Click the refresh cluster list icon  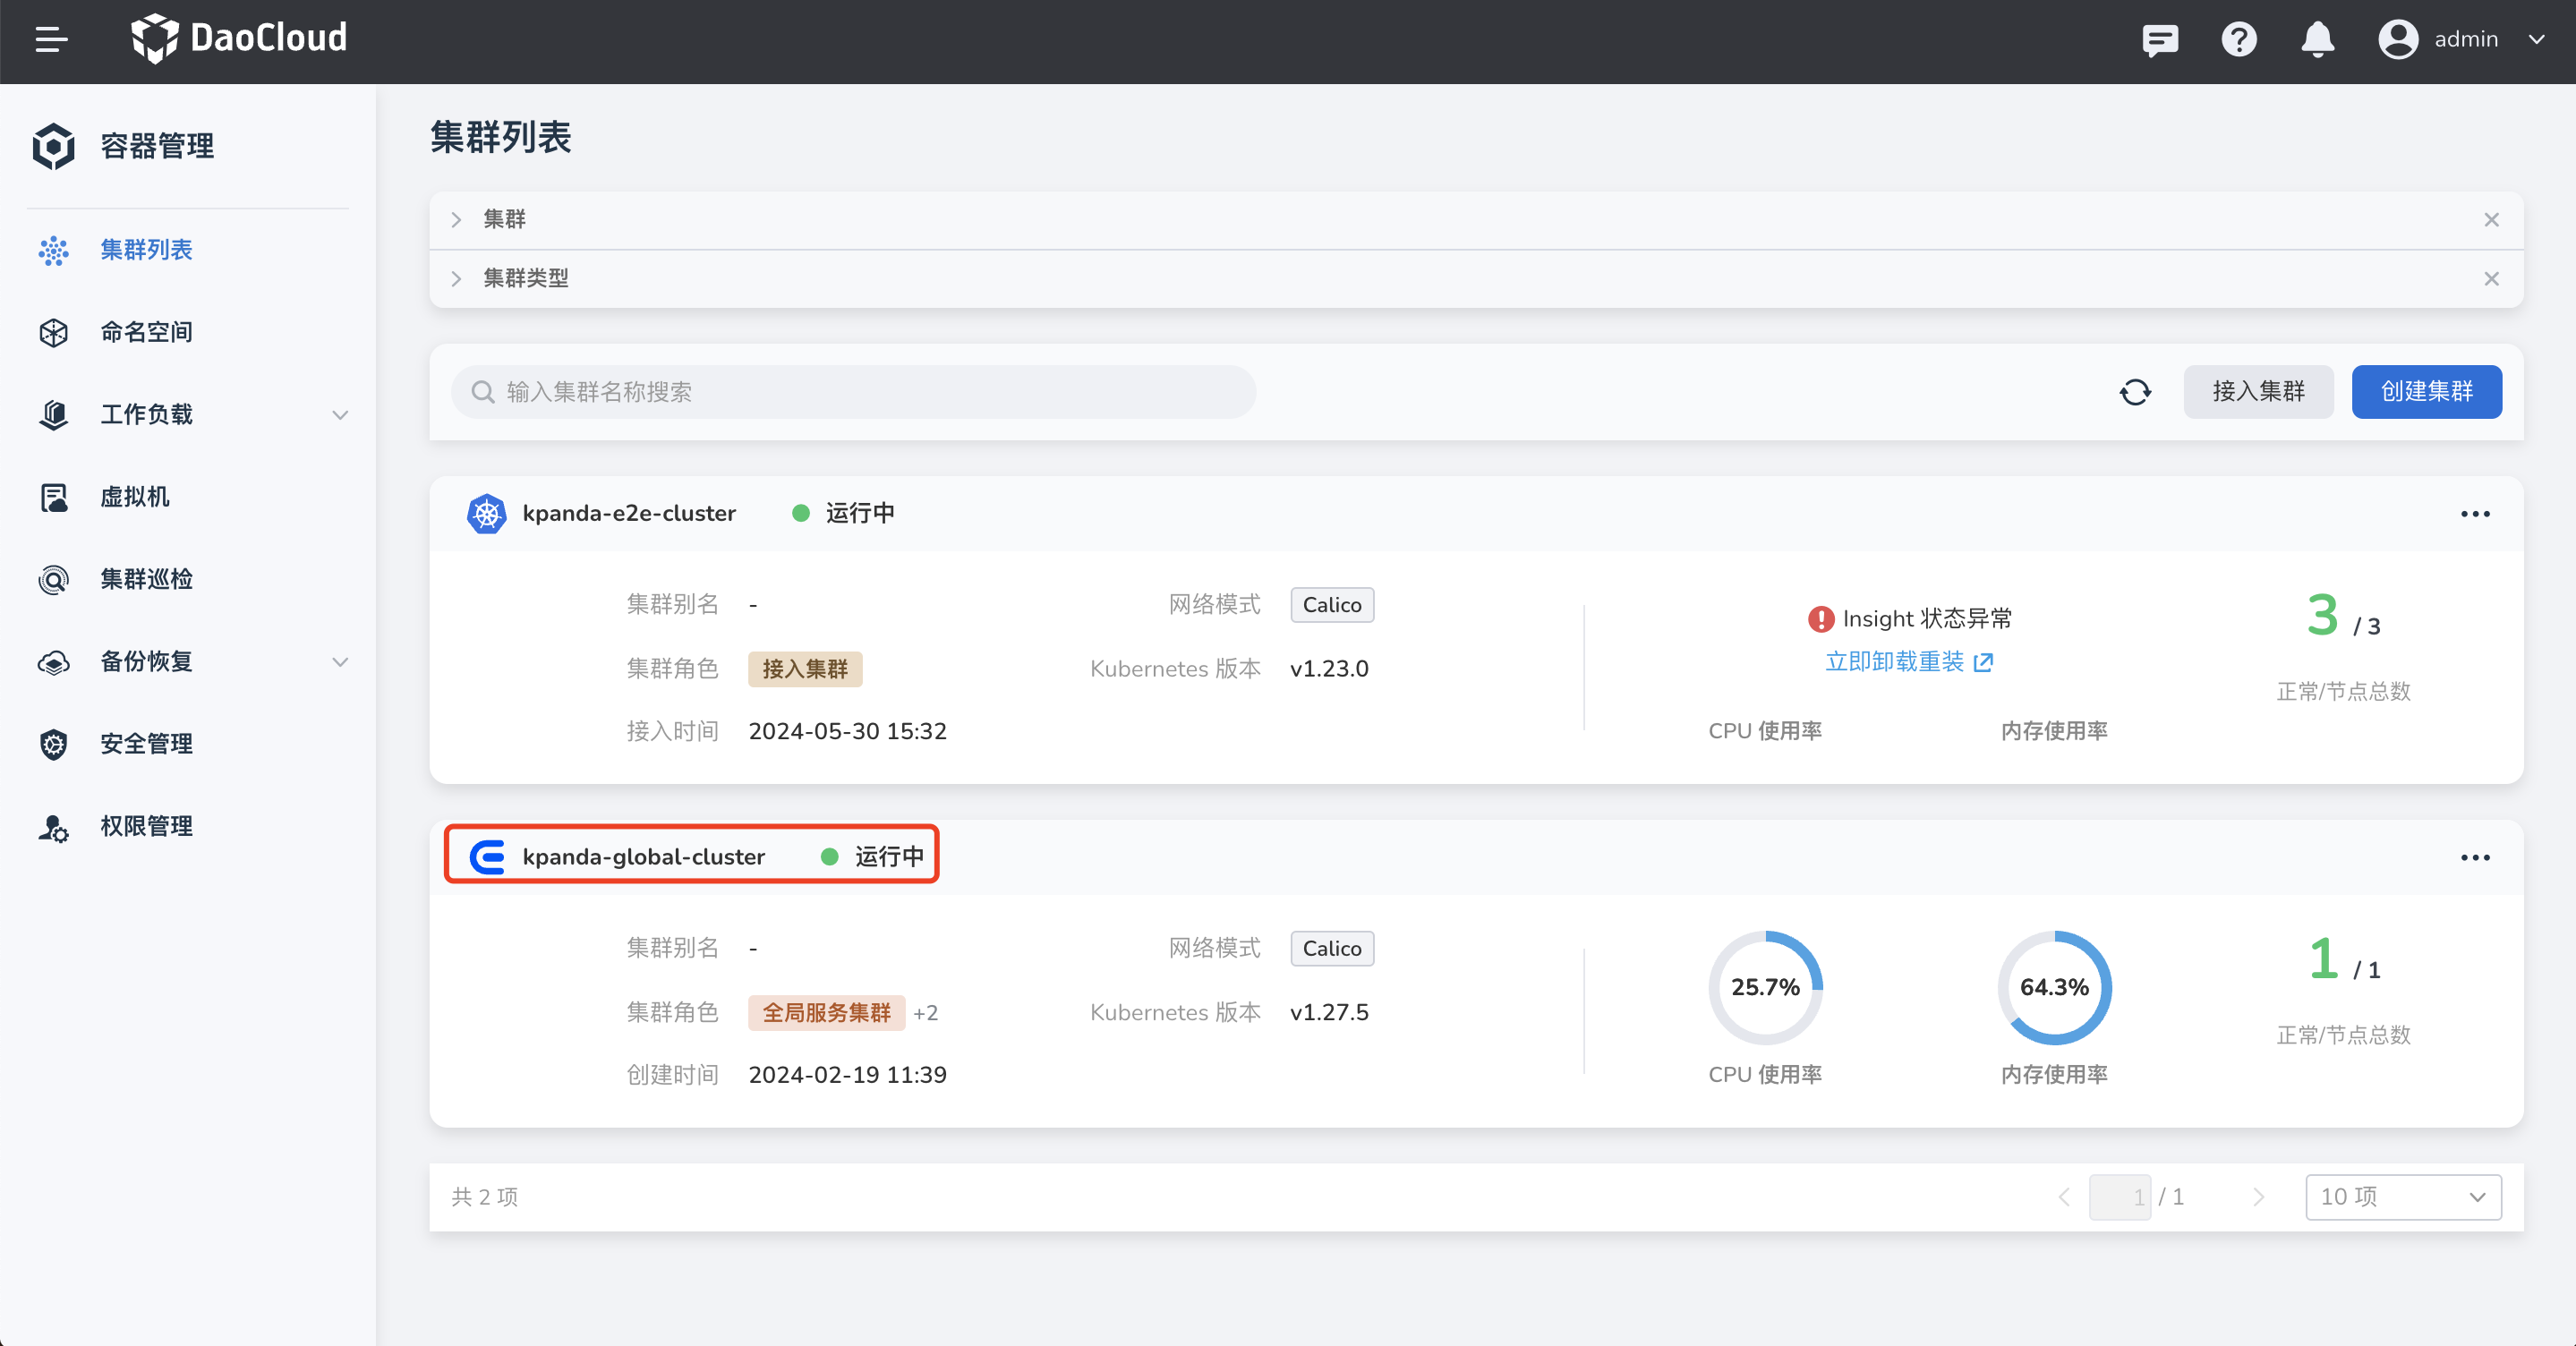click(x=2135, y=392)
